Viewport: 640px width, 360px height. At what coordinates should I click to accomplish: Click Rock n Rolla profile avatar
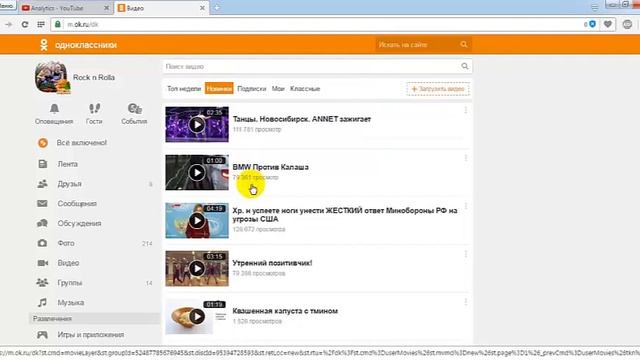51,78
